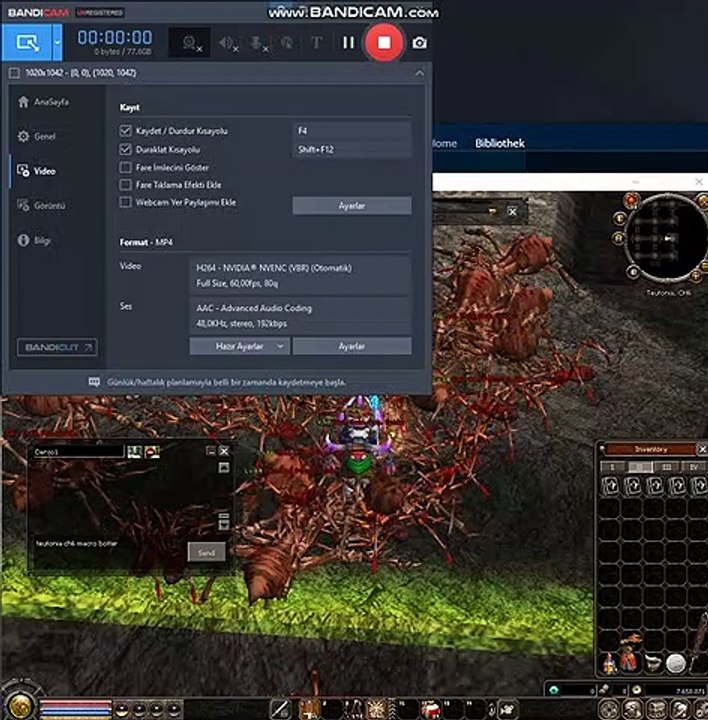This screenshot has width=708, height=720.
Task: Click the block user icon in chat window
Action: coord(152,452)
